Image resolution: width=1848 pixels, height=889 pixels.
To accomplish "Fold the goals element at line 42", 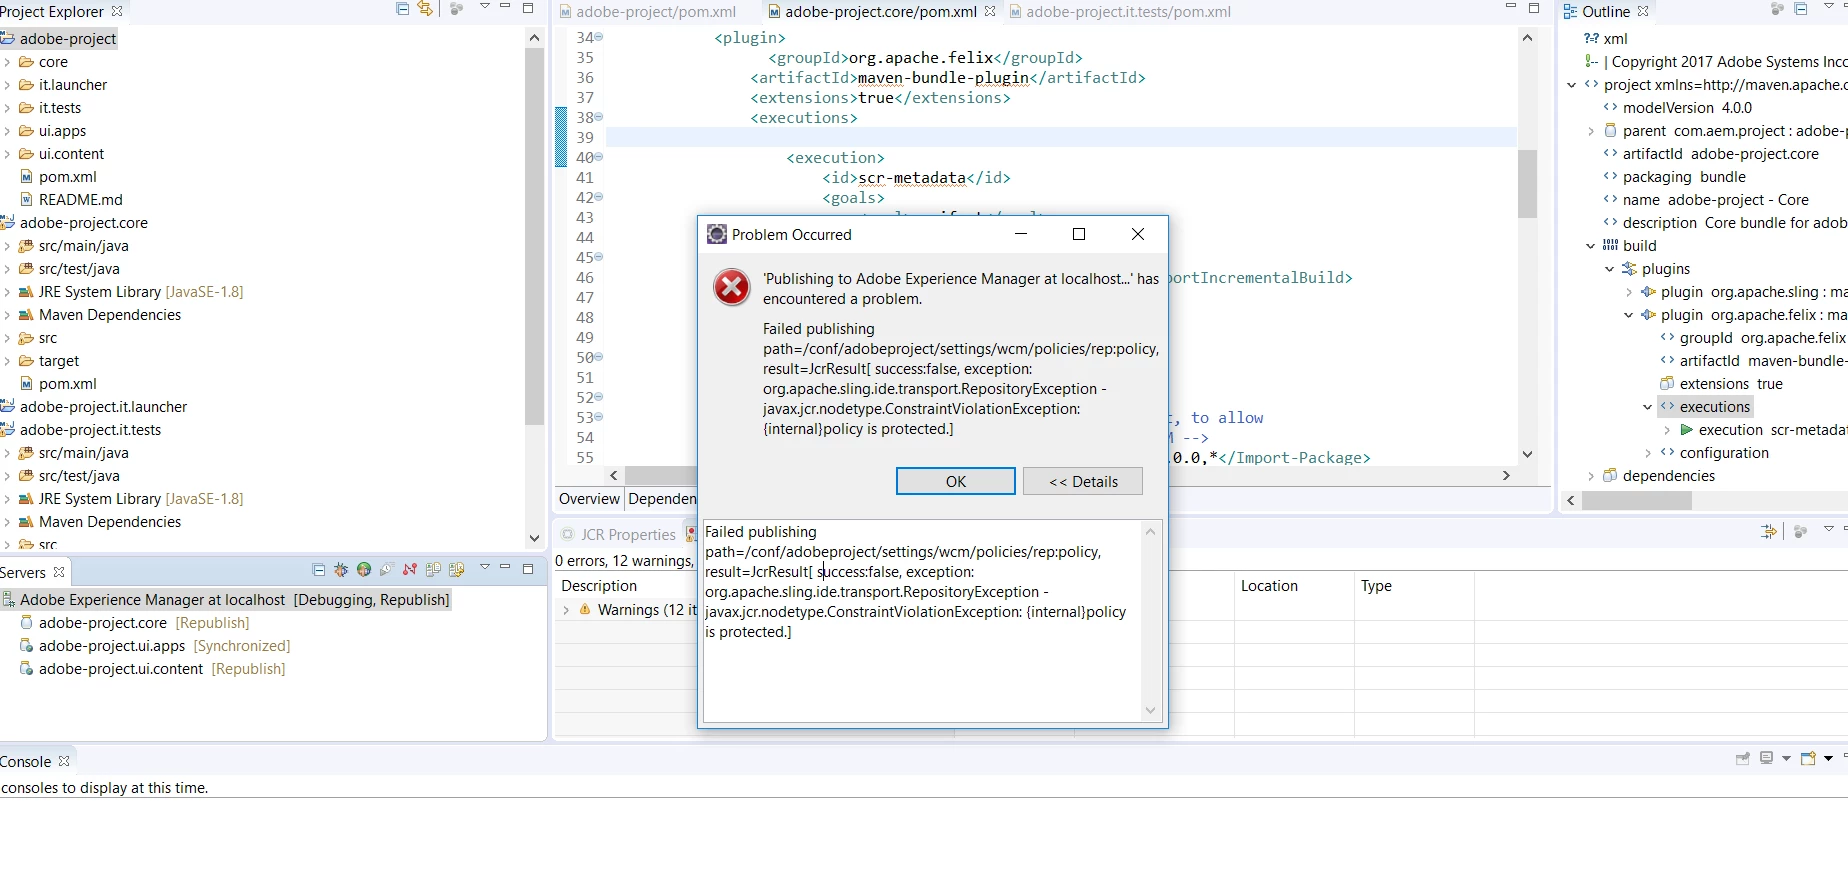I will coord(599,197).
